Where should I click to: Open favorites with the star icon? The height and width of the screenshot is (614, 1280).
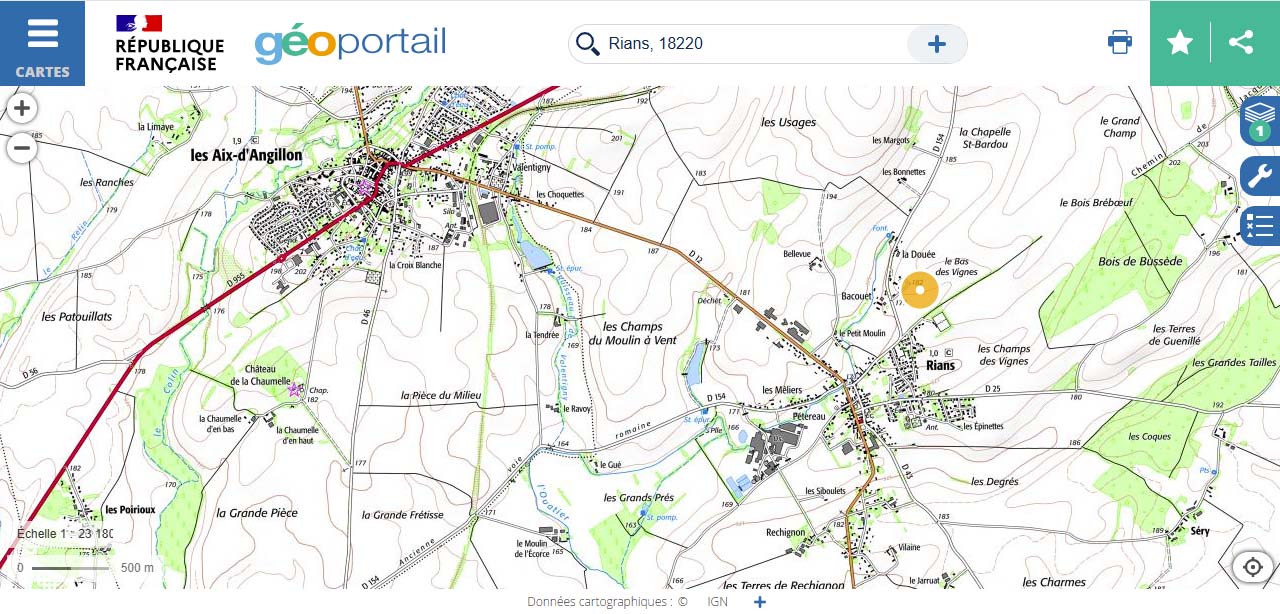click(x=1180, y=43)
